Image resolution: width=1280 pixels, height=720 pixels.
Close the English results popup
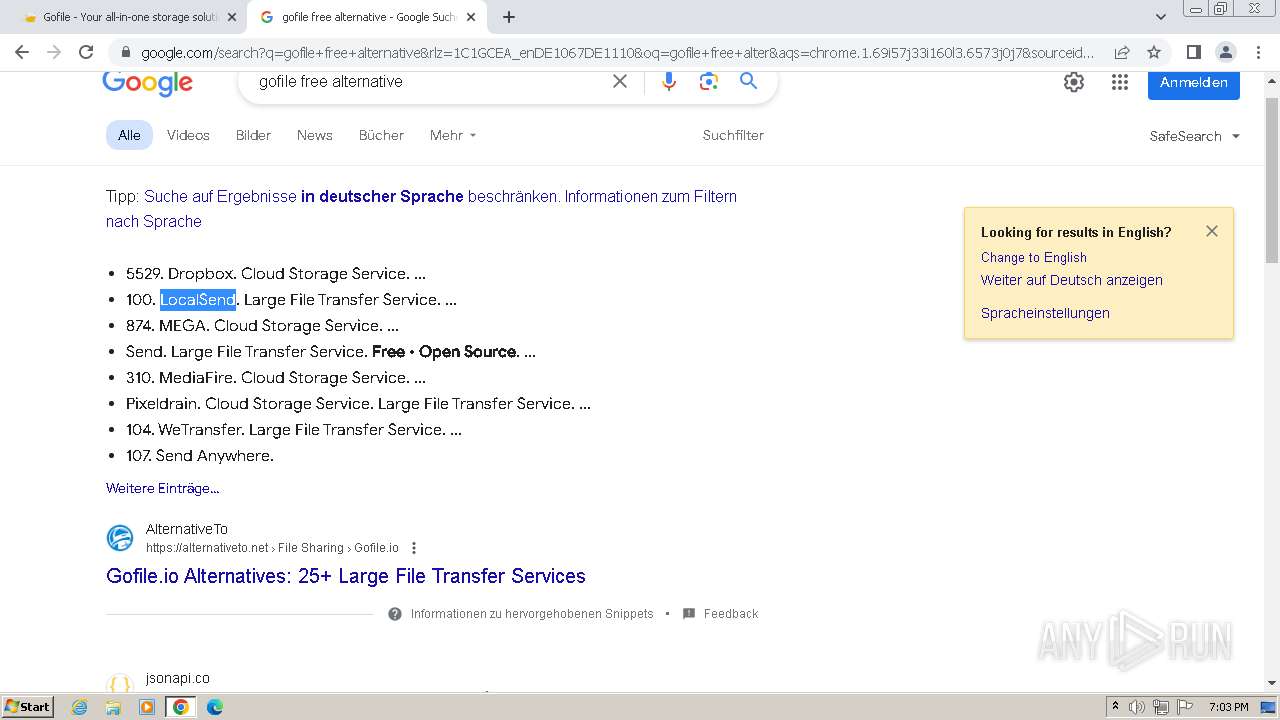pyautogui.click(x=1212, y=231)
